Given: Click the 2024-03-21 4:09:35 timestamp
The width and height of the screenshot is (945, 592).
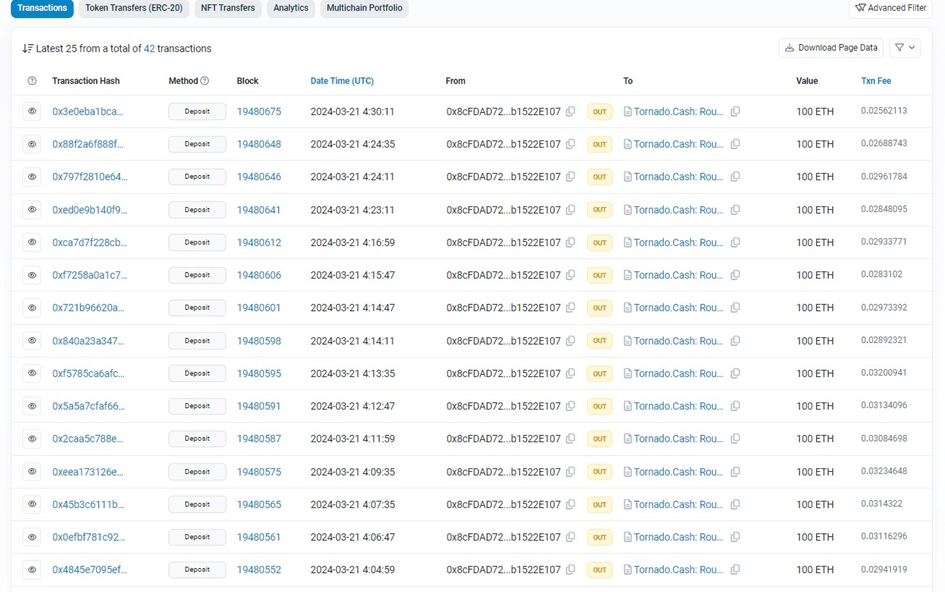Looking at the screenshot, I should pos(353,471).
